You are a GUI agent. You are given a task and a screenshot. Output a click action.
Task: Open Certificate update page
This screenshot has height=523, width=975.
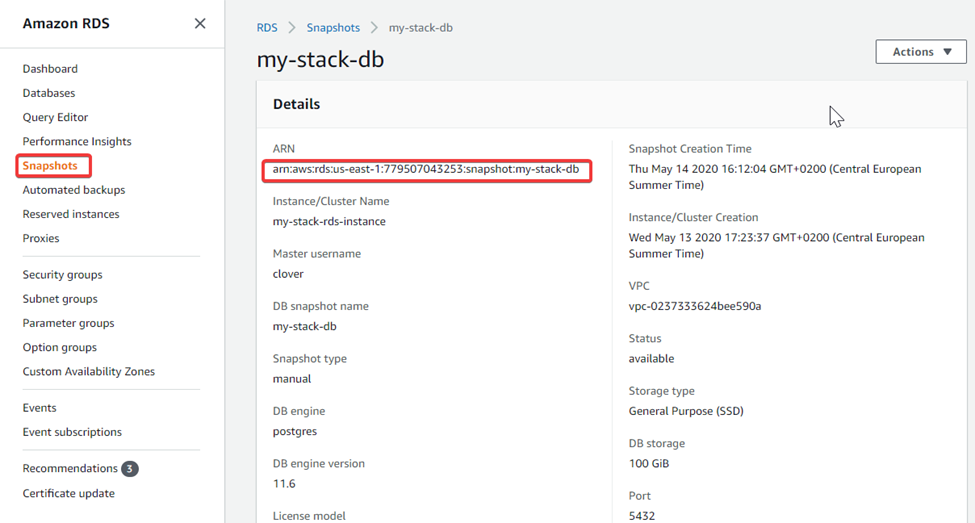coord(68,493)
